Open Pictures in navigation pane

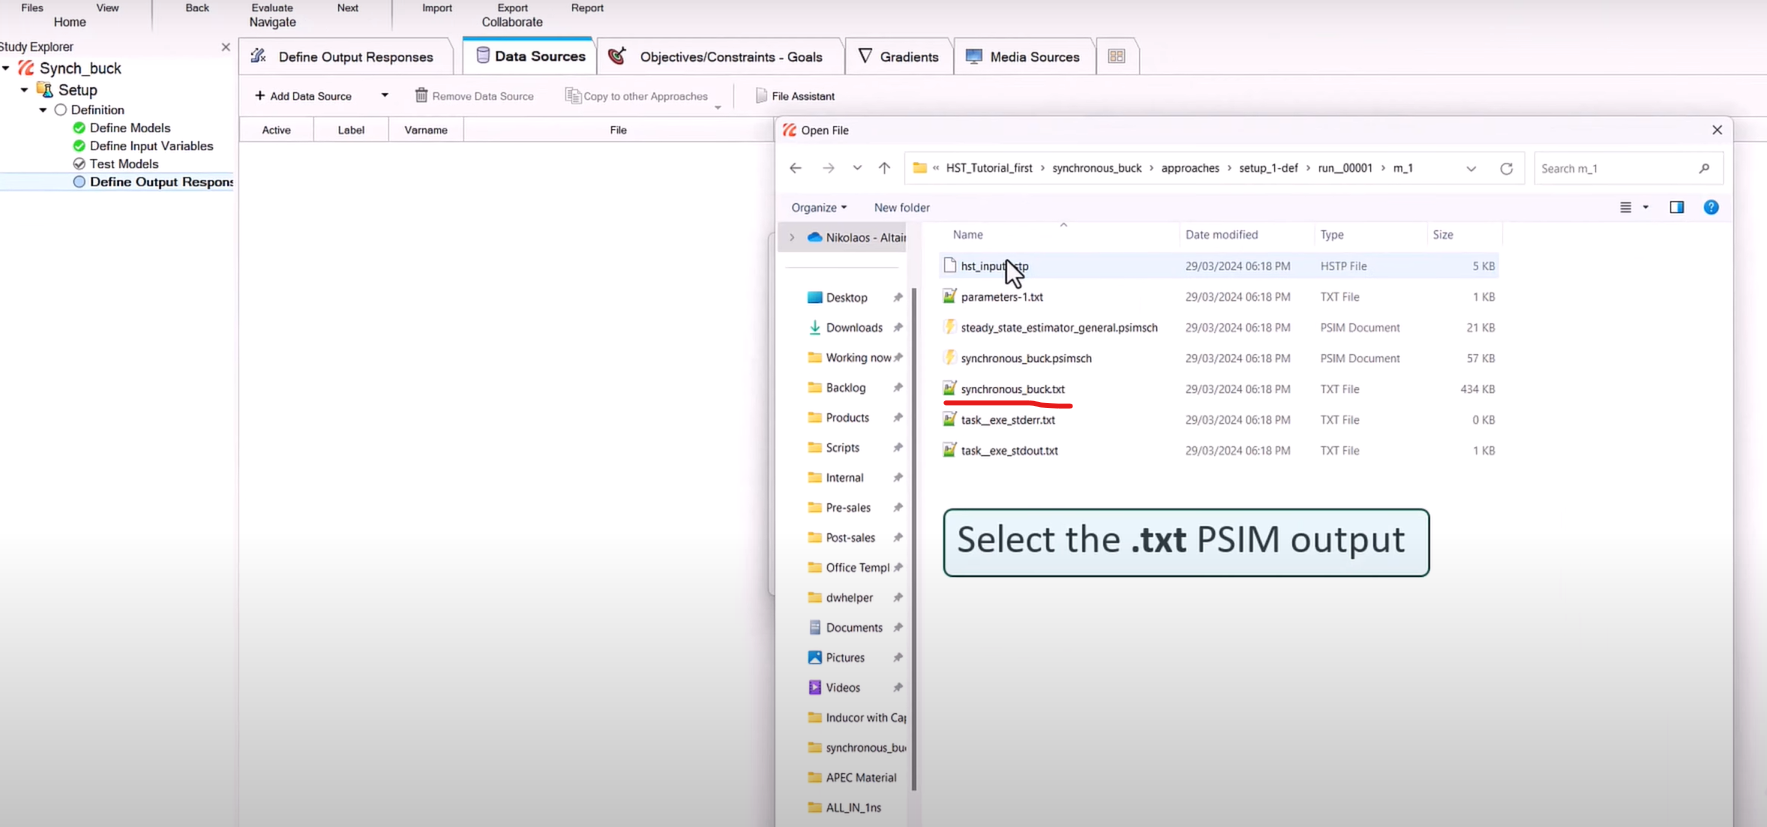pos(845,658)
